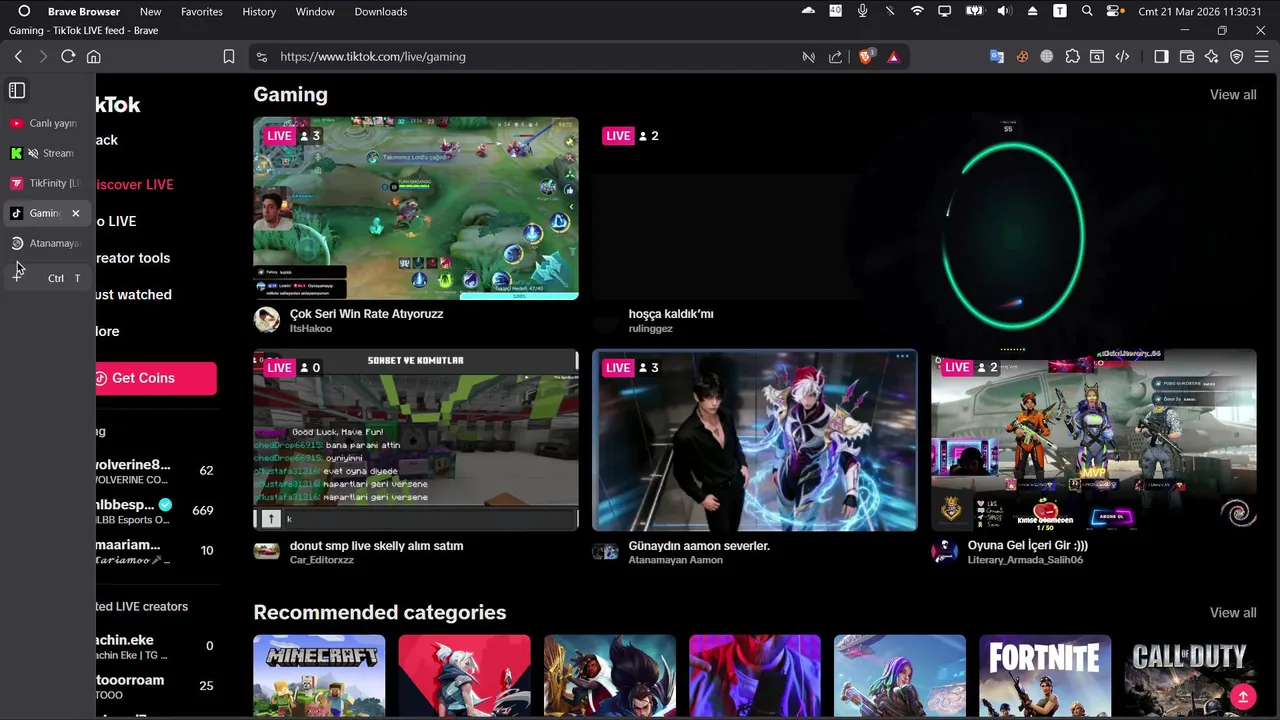Select the Minecraft category card
The height and width of the screenshot is (720, 1280).
pyautogui.click(x=319, y=675)
